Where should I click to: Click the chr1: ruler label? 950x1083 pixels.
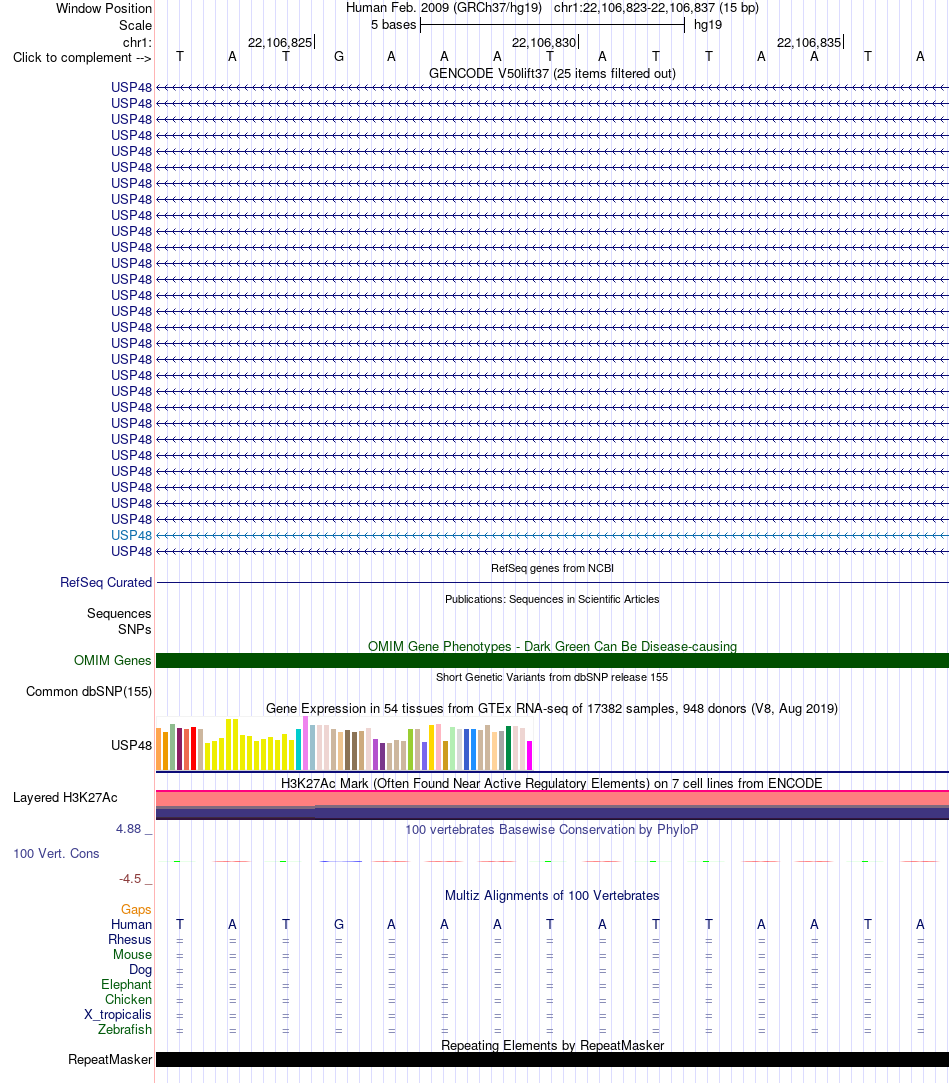pyautogui.click(x=137, y=43)
